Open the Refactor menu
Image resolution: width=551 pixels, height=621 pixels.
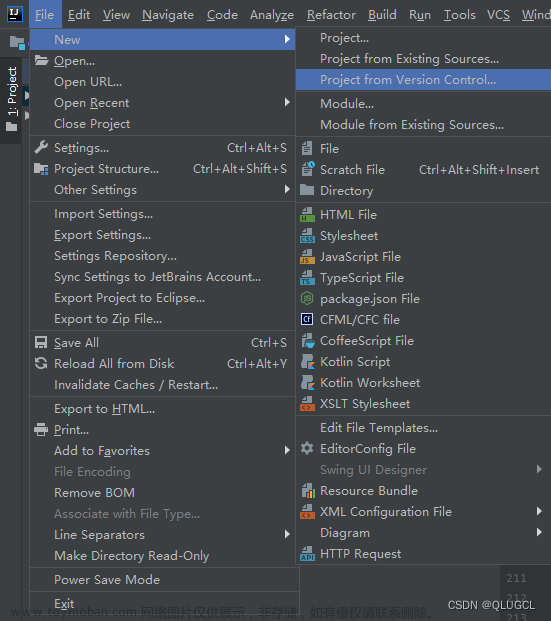point(331,15)
